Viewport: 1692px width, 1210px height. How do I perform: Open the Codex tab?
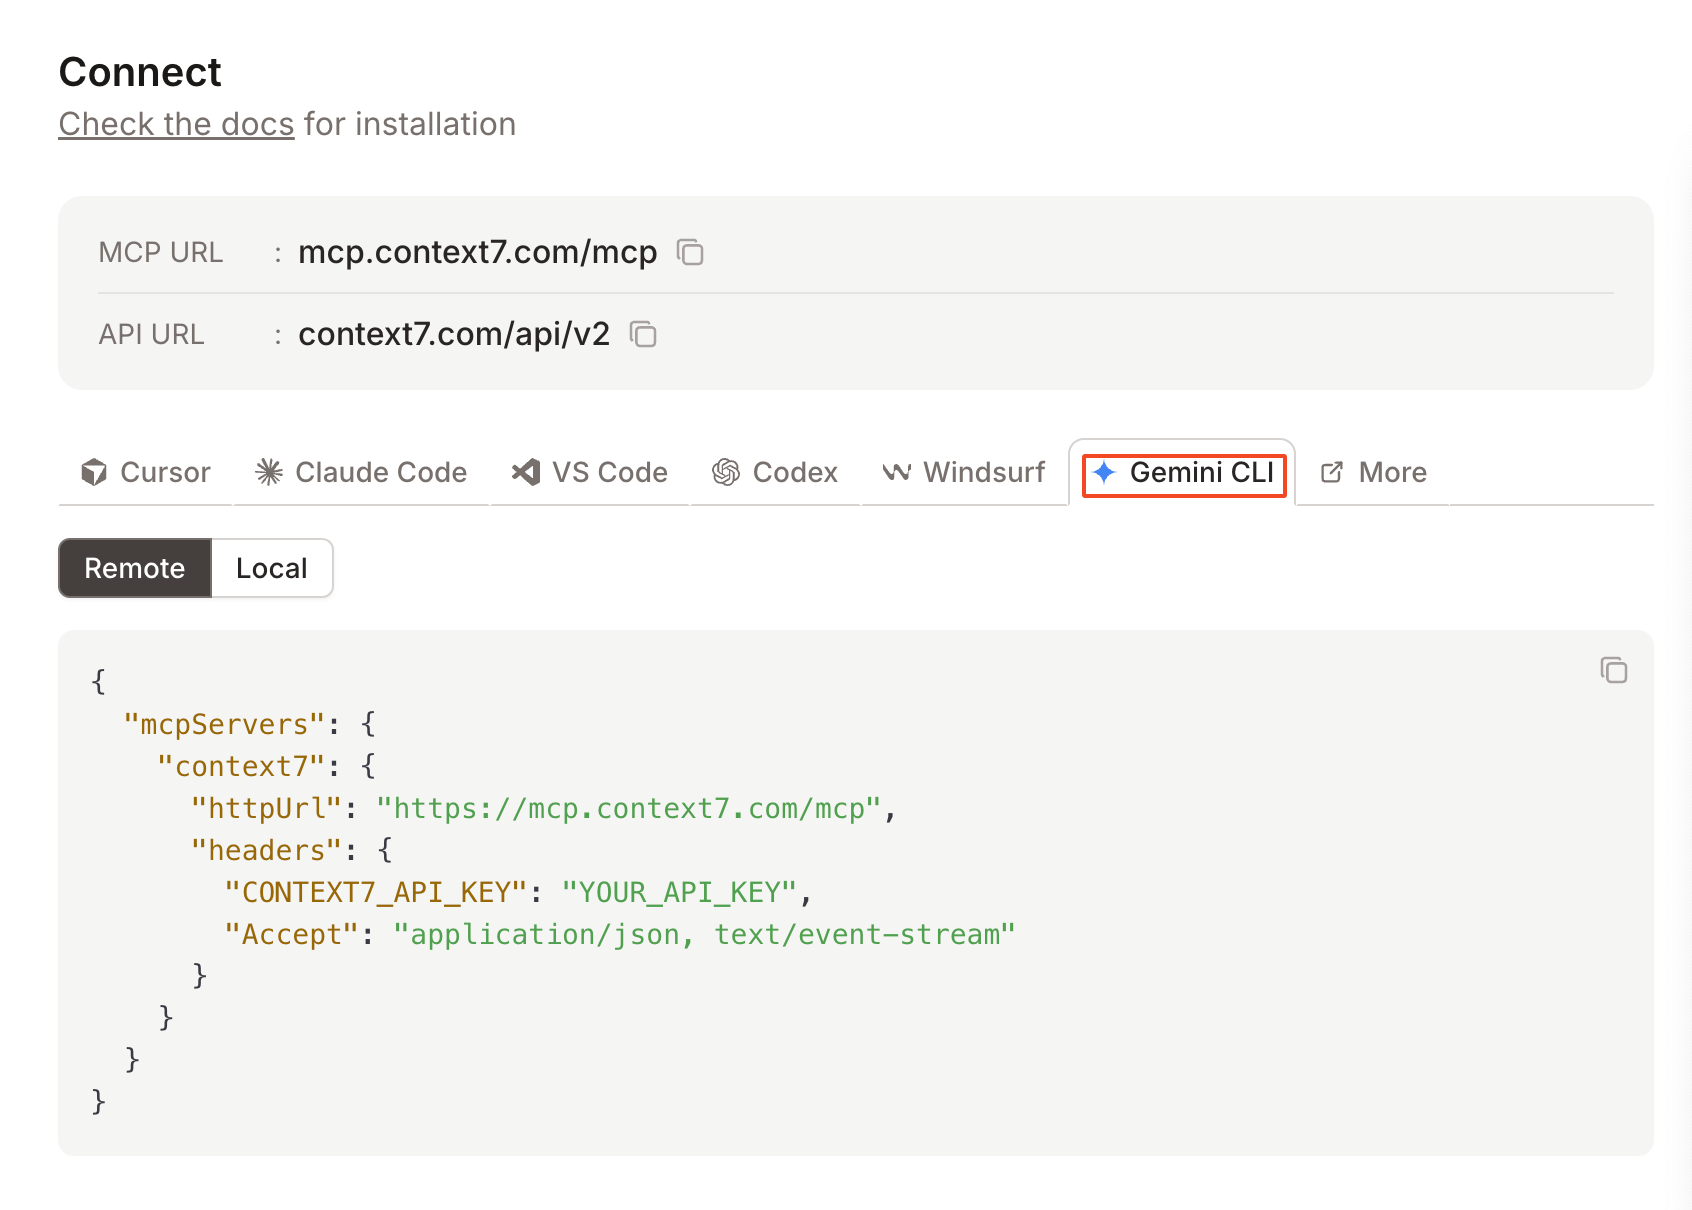click(x=775, y=472)
